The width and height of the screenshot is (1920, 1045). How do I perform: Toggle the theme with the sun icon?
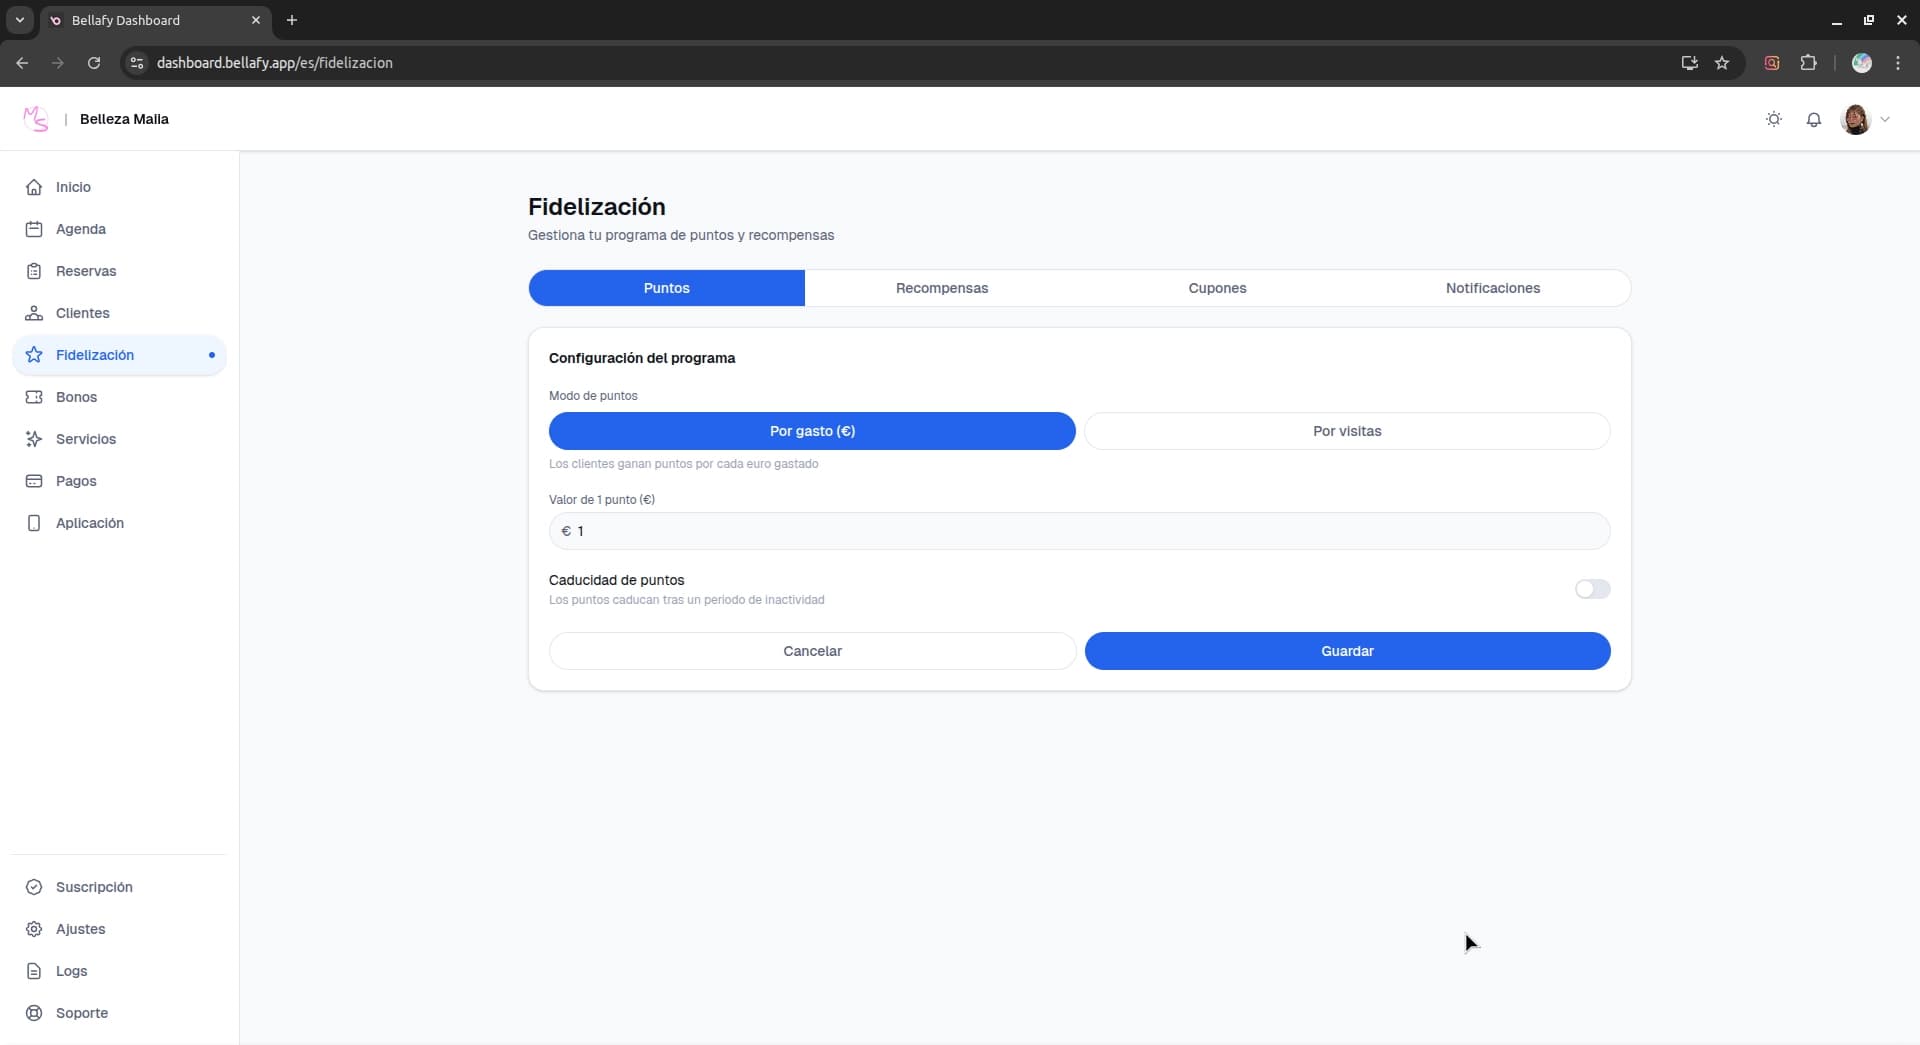[1774, 119]
